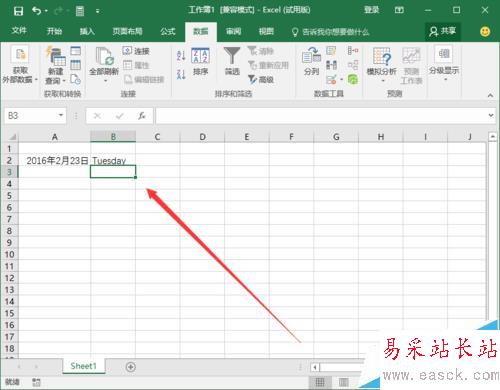Image resolution: width=500 pixels, height=390 pixels.
Task: Undo the last action
Action: tap(36, 11)
